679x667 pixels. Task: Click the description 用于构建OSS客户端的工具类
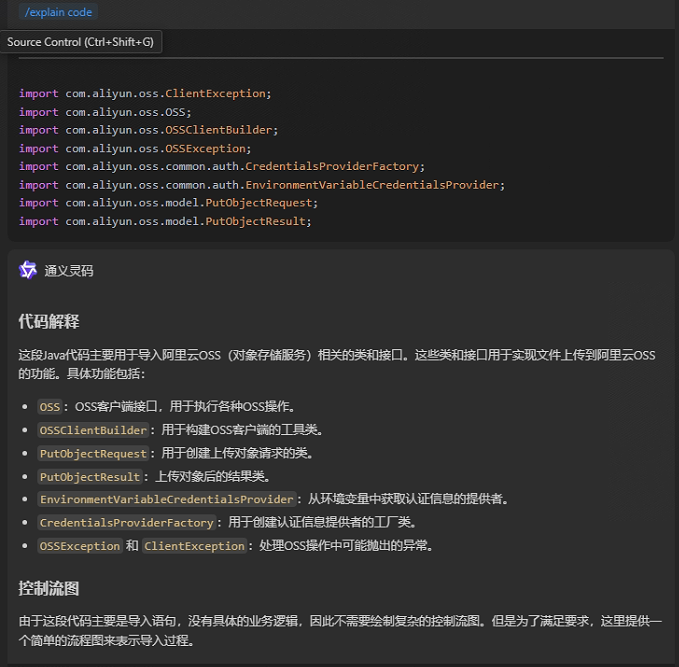242,430
